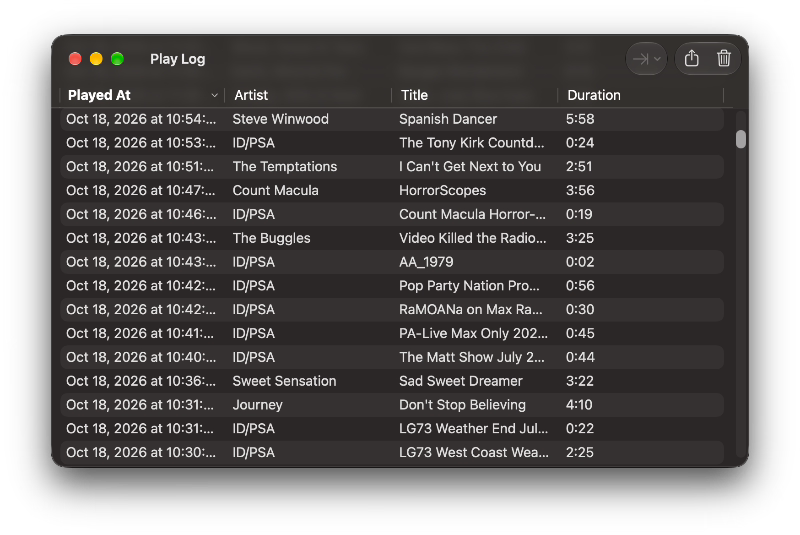Select the Steve Winwood artist cell

(281, 119)
